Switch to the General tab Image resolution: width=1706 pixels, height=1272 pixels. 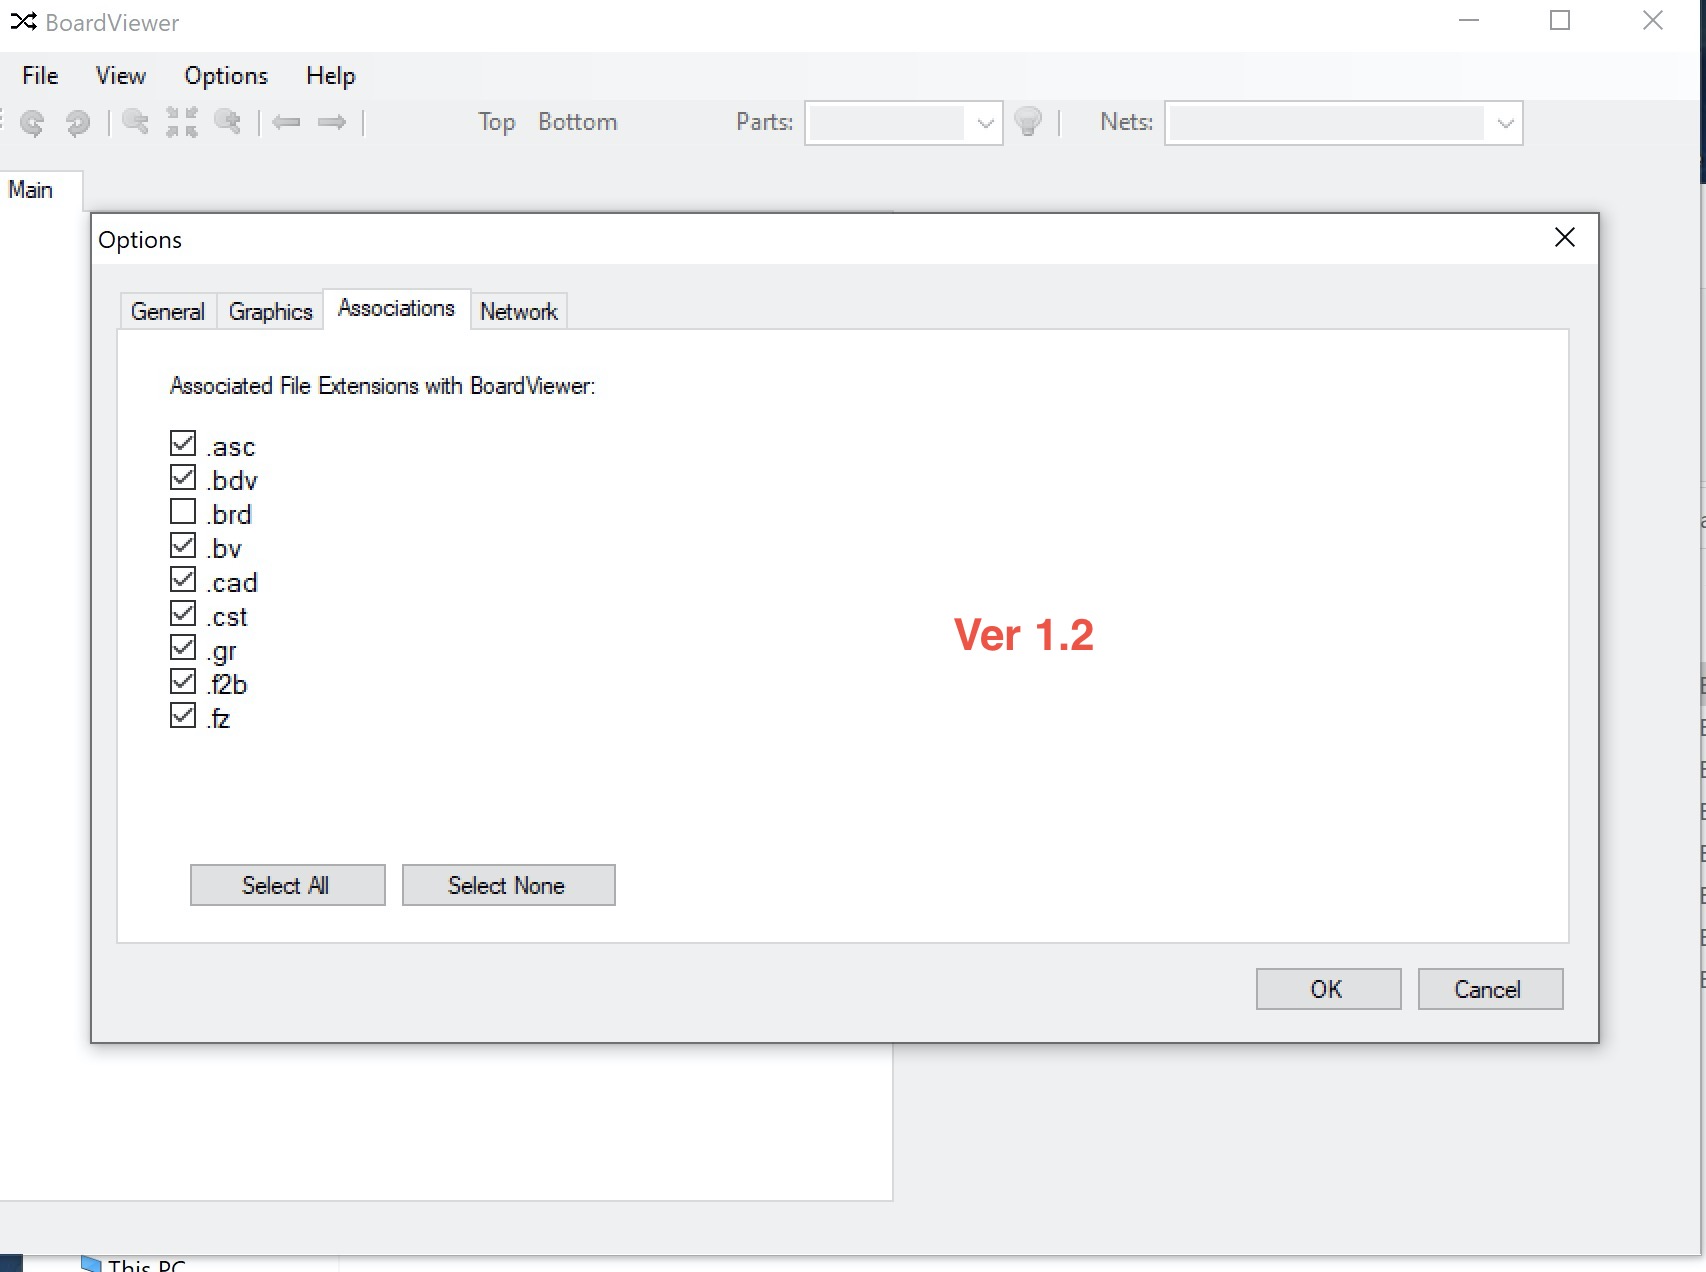point(168,311)
